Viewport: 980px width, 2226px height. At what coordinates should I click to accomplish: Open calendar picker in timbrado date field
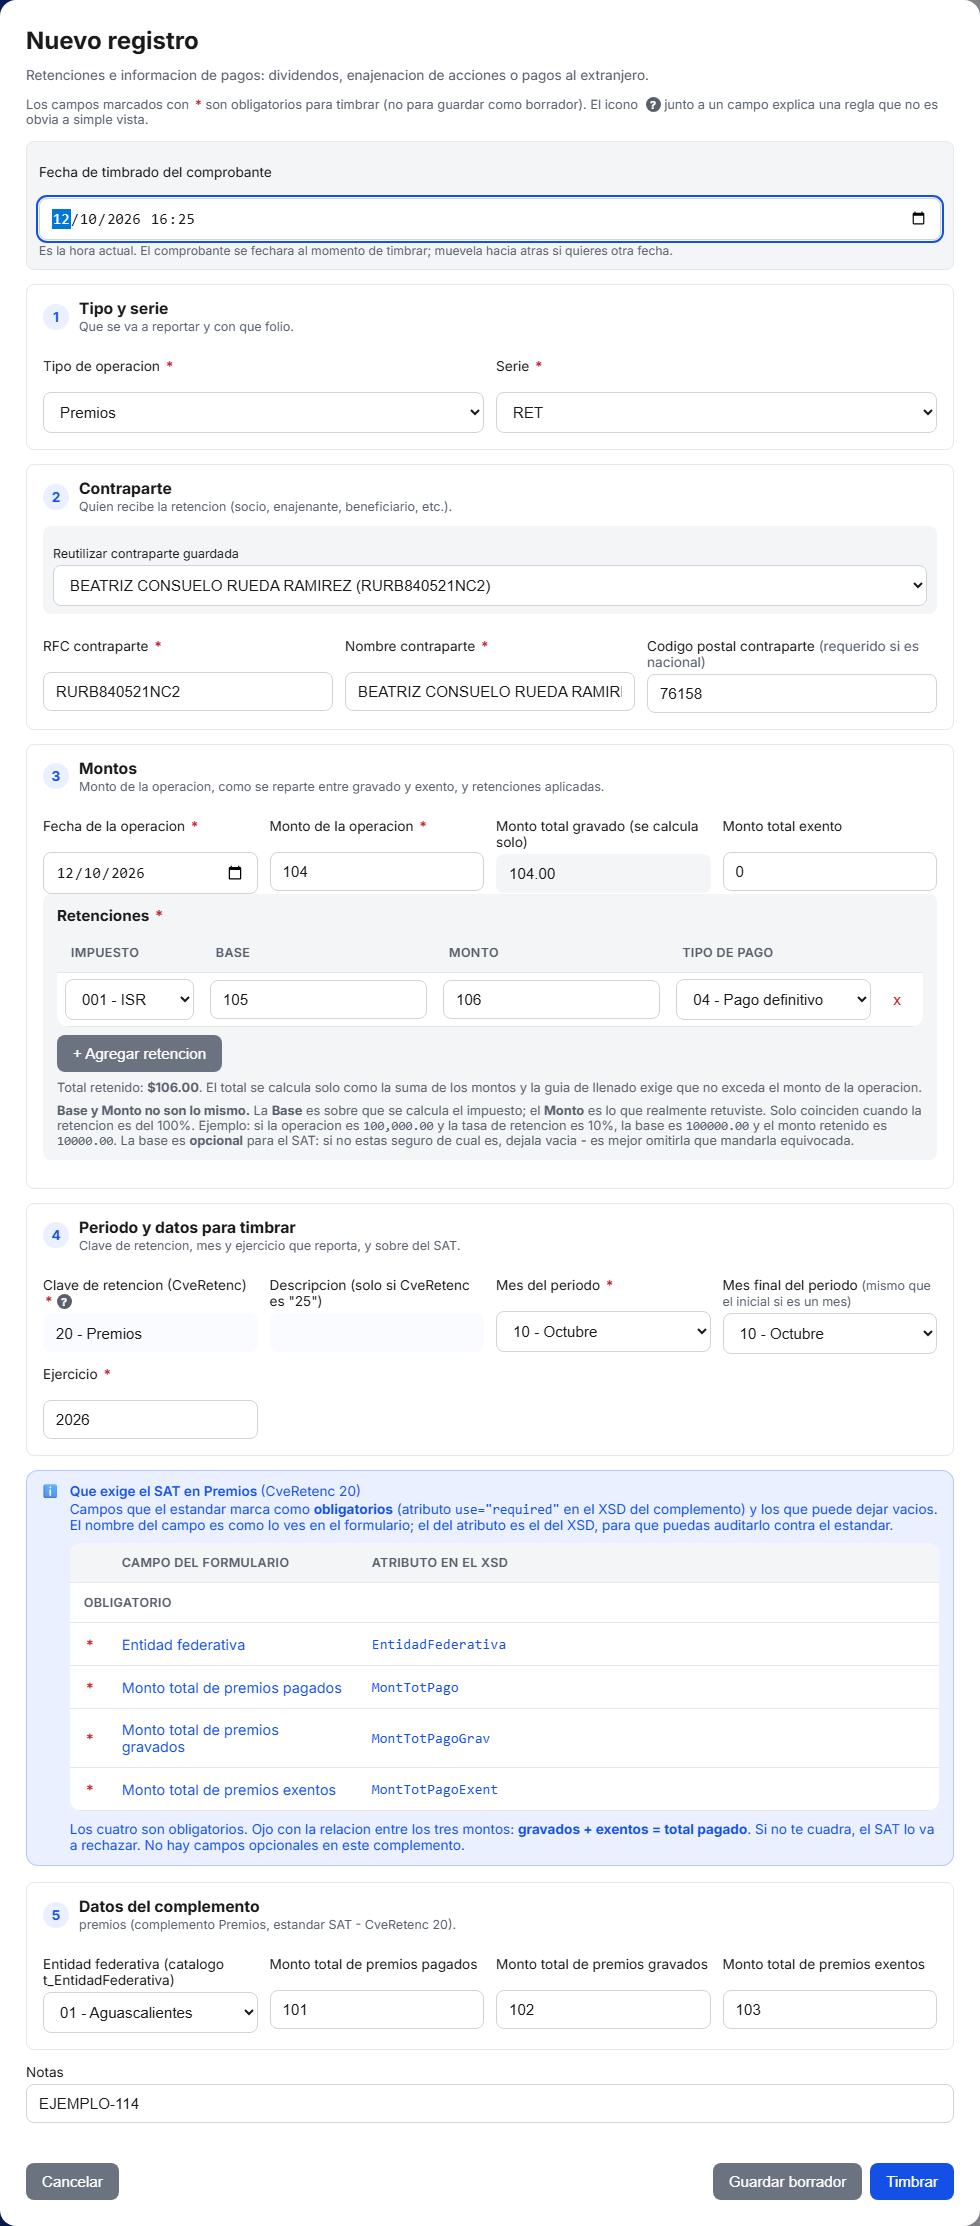click(x=918, y=219)
